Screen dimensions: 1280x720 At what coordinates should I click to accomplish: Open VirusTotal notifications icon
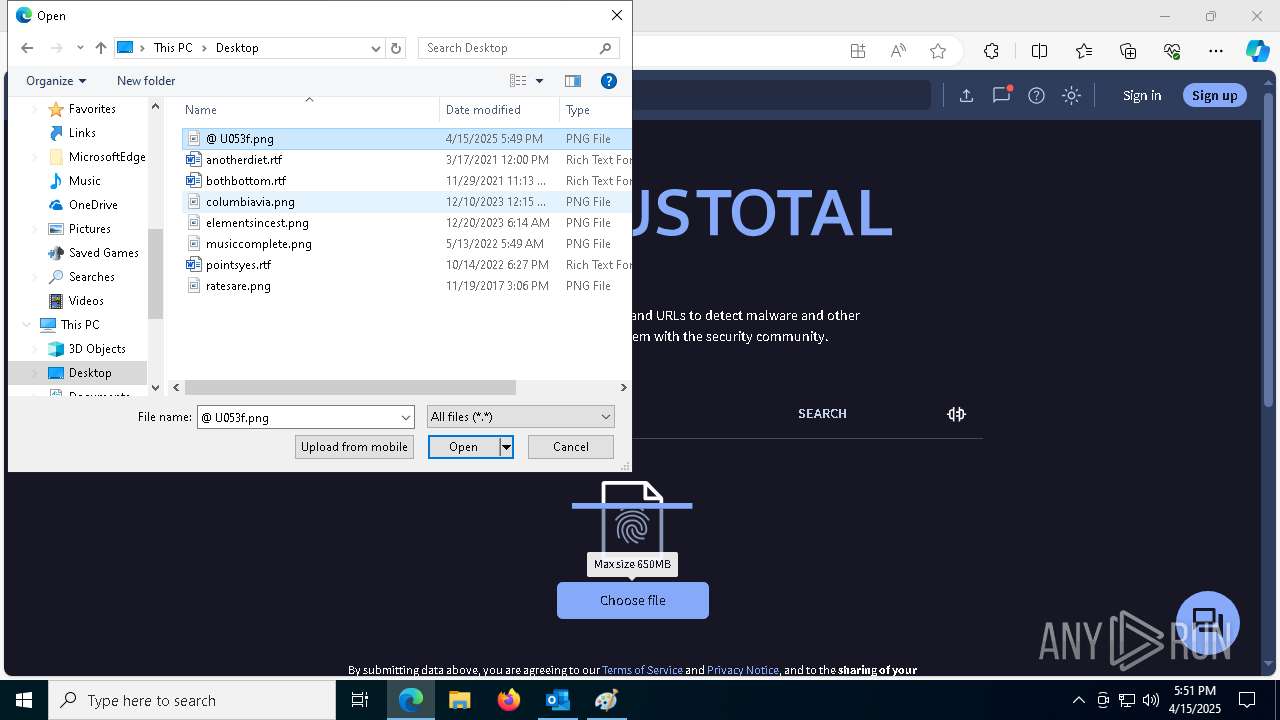pyautogui.click(x=1001, y=95)
